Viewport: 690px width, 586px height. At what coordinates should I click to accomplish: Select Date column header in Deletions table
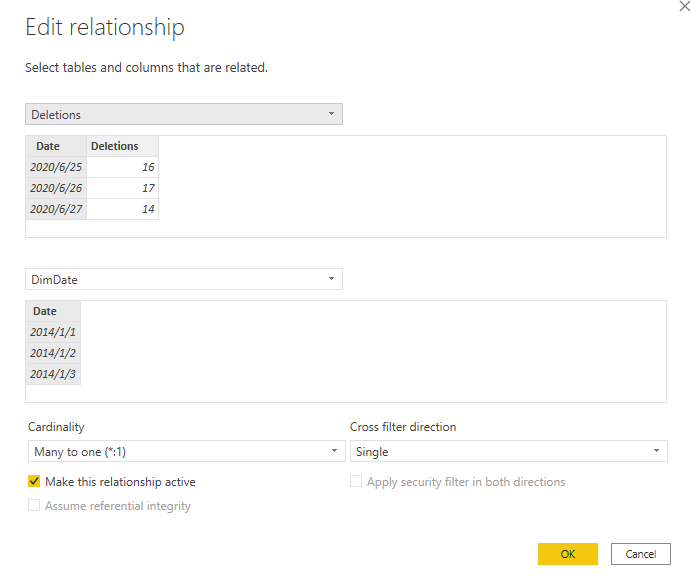pyautogui.click(x=56, y=146)
